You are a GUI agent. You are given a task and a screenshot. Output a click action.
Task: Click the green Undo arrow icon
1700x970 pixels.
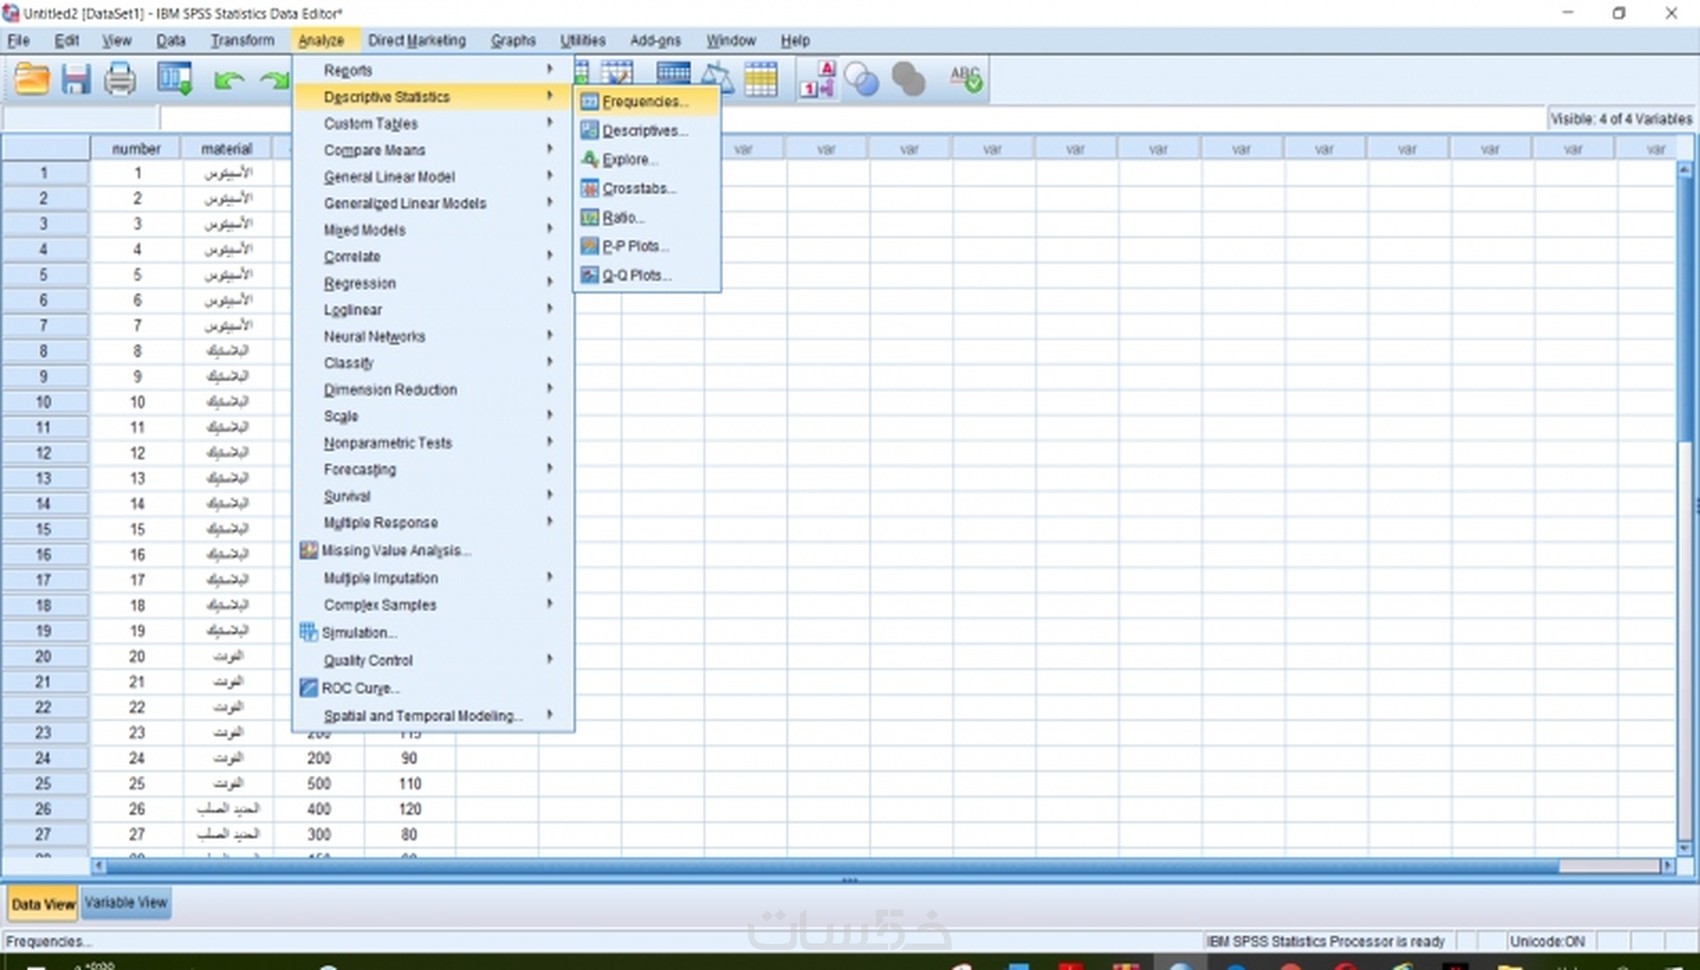click(229, 80)
